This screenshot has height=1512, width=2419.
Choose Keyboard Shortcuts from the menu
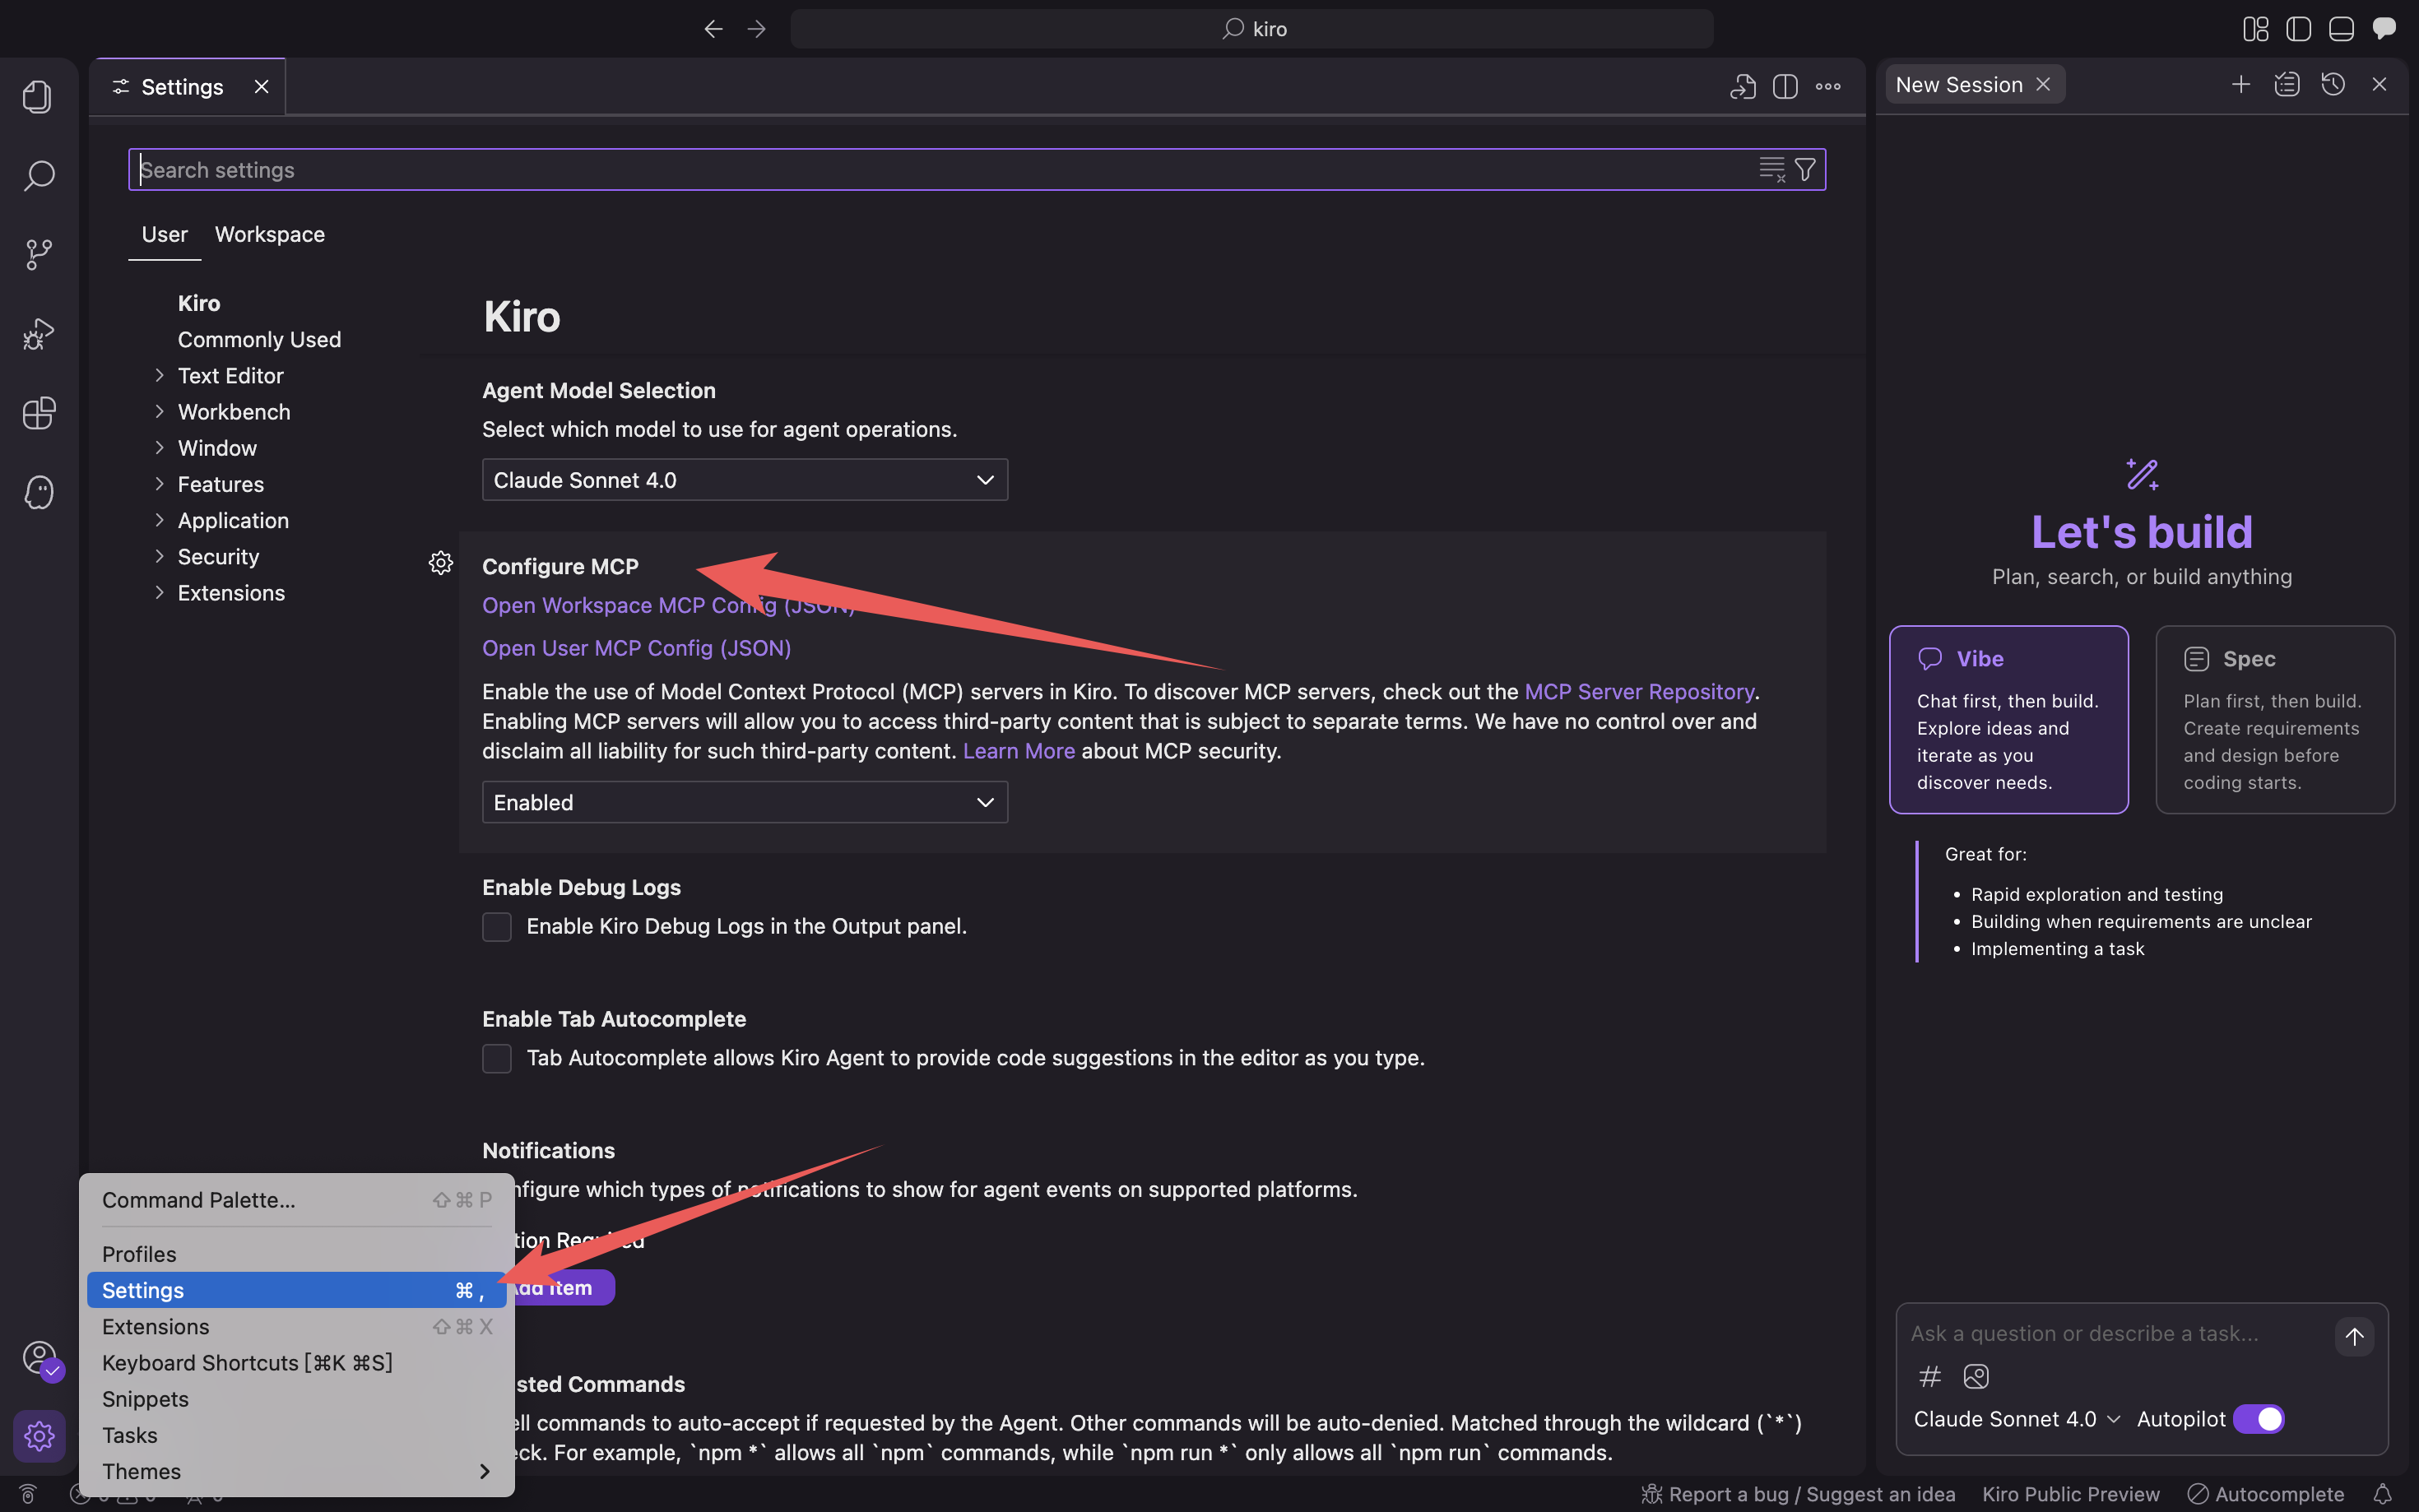pos(247,1363)
